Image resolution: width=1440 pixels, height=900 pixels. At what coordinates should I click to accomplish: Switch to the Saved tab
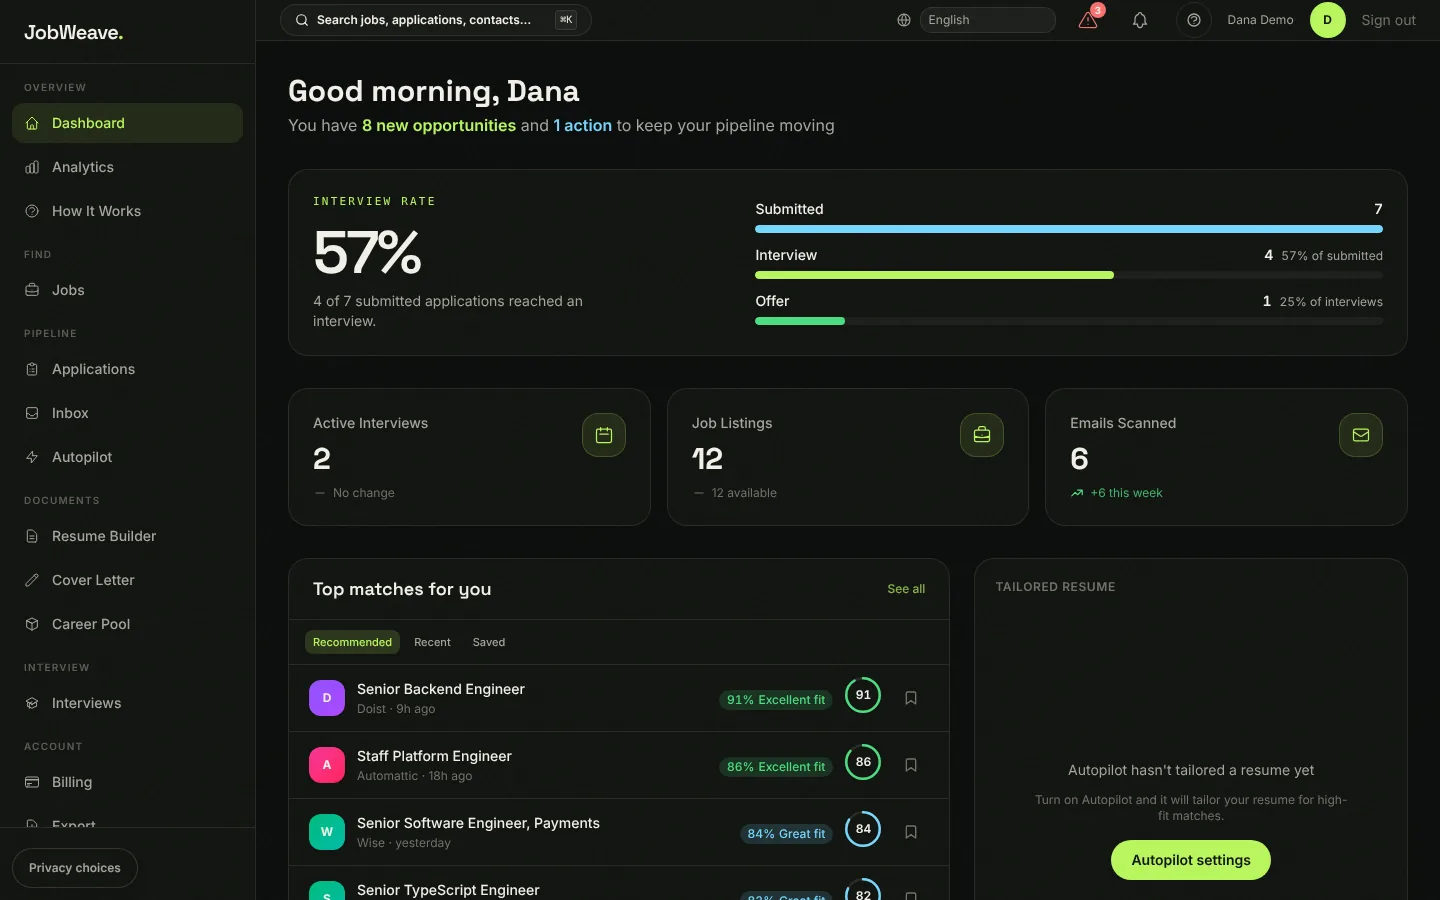pyautogui.click(x=489, y=642)
